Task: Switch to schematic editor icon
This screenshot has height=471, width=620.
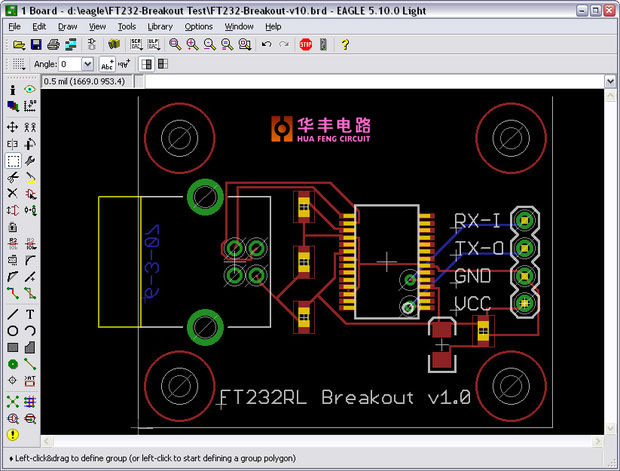Action: point(92,44)
